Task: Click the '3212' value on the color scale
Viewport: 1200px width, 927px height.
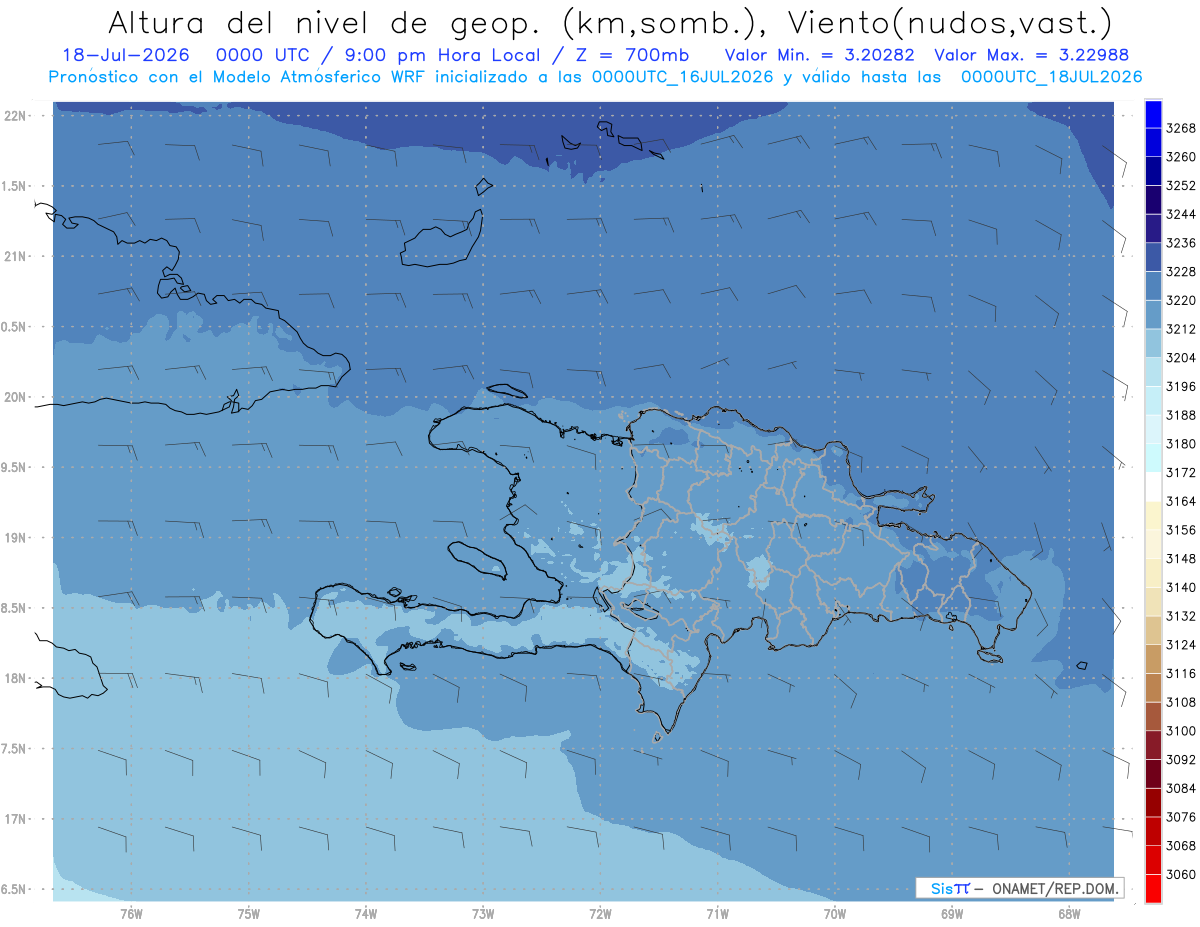Action: pyautogui.click(x=1180, y=329)
